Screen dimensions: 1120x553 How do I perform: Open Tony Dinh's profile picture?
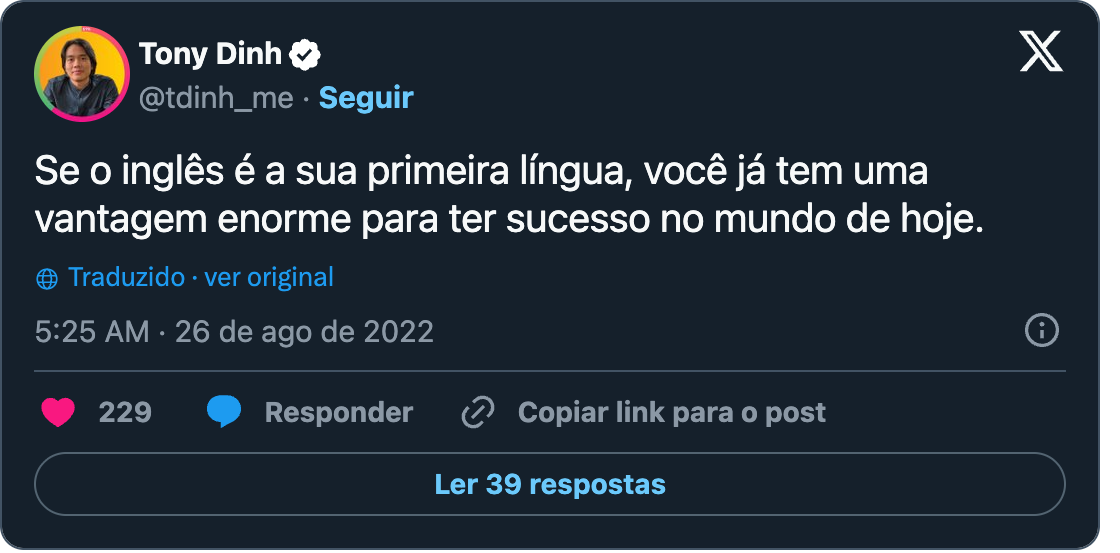[81, 76]
